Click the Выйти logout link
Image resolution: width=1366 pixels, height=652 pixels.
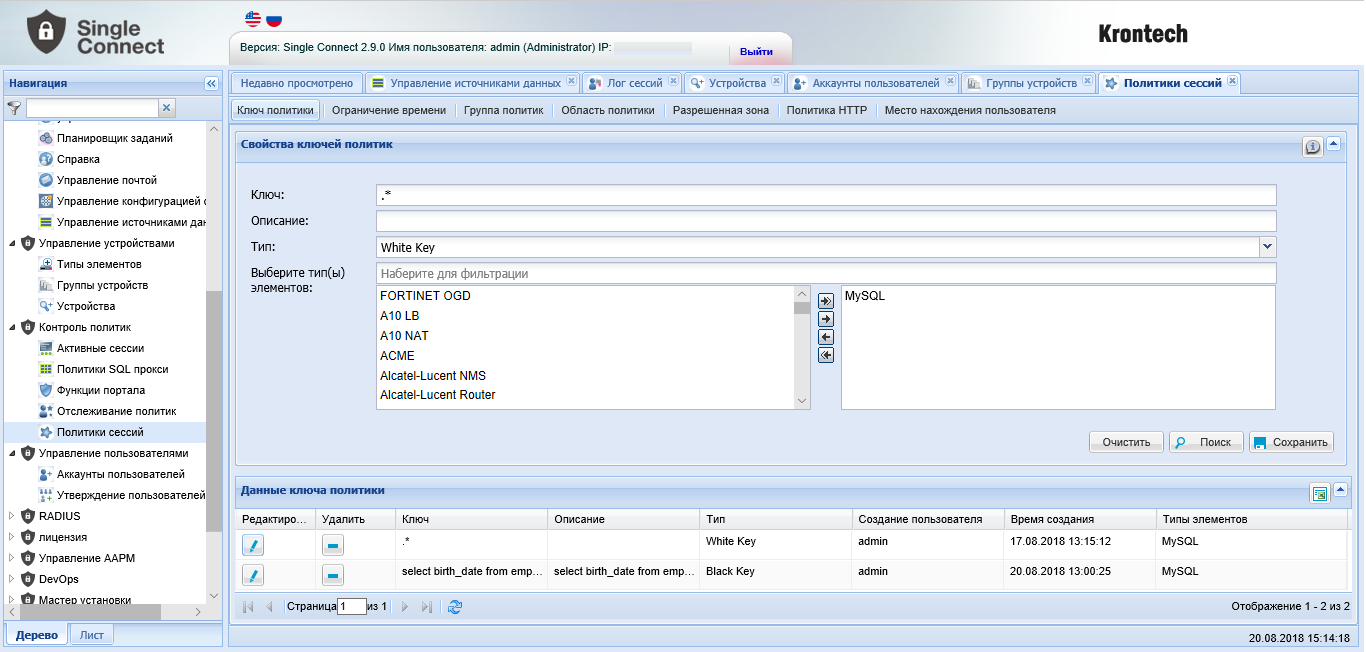(756, 51)
